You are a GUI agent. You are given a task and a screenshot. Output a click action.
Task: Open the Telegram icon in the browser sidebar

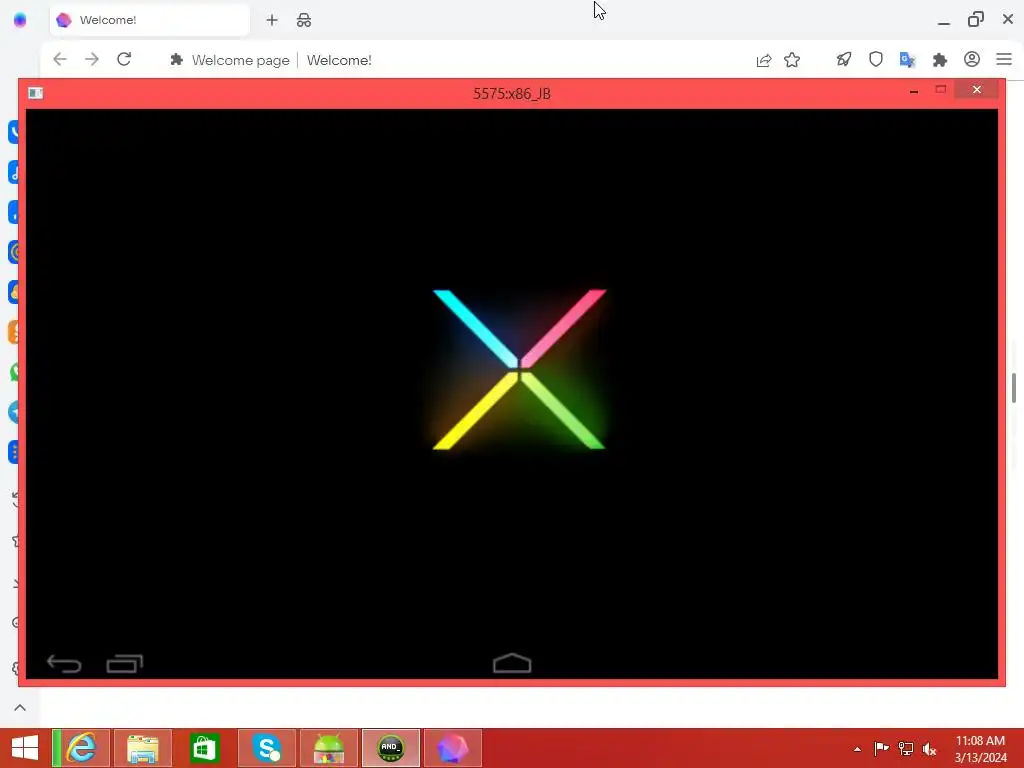point(14,412)
